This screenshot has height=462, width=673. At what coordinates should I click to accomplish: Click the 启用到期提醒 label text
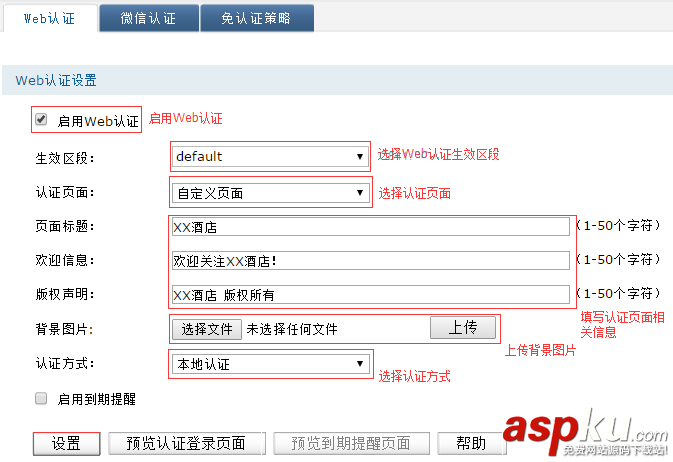97,399
